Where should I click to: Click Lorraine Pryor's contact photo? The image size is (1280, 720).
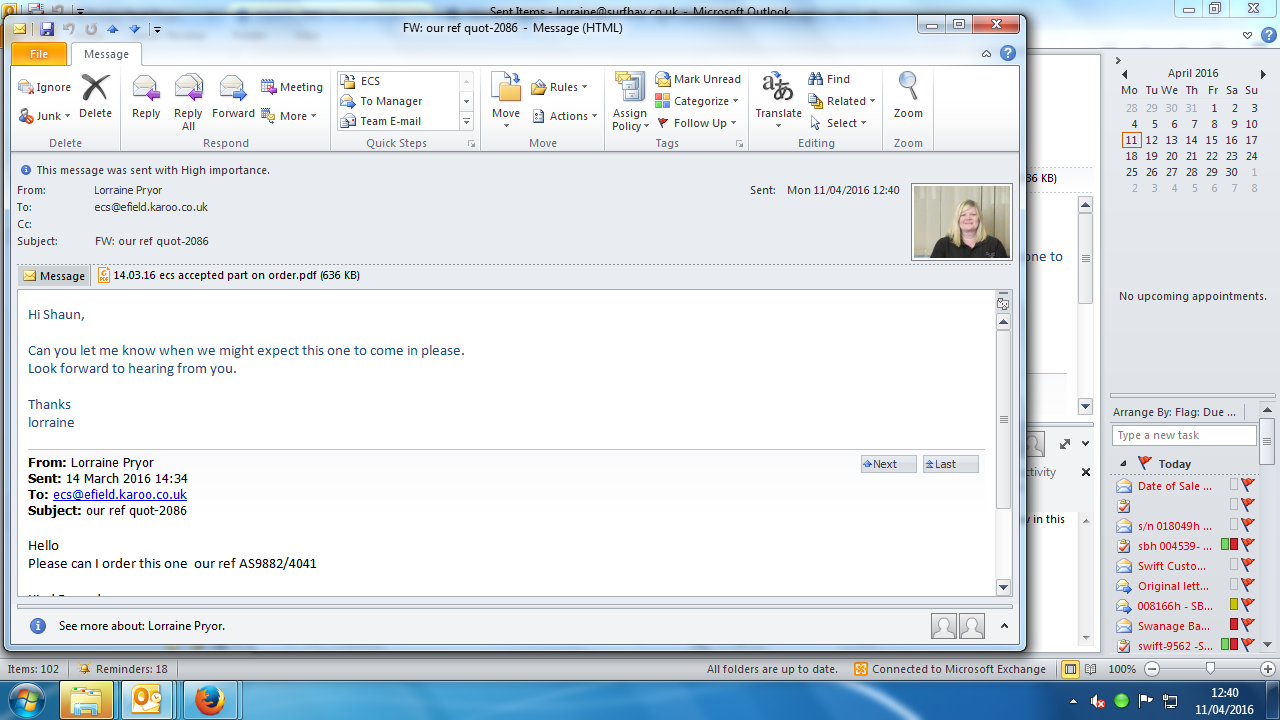(x=962, y=222)
